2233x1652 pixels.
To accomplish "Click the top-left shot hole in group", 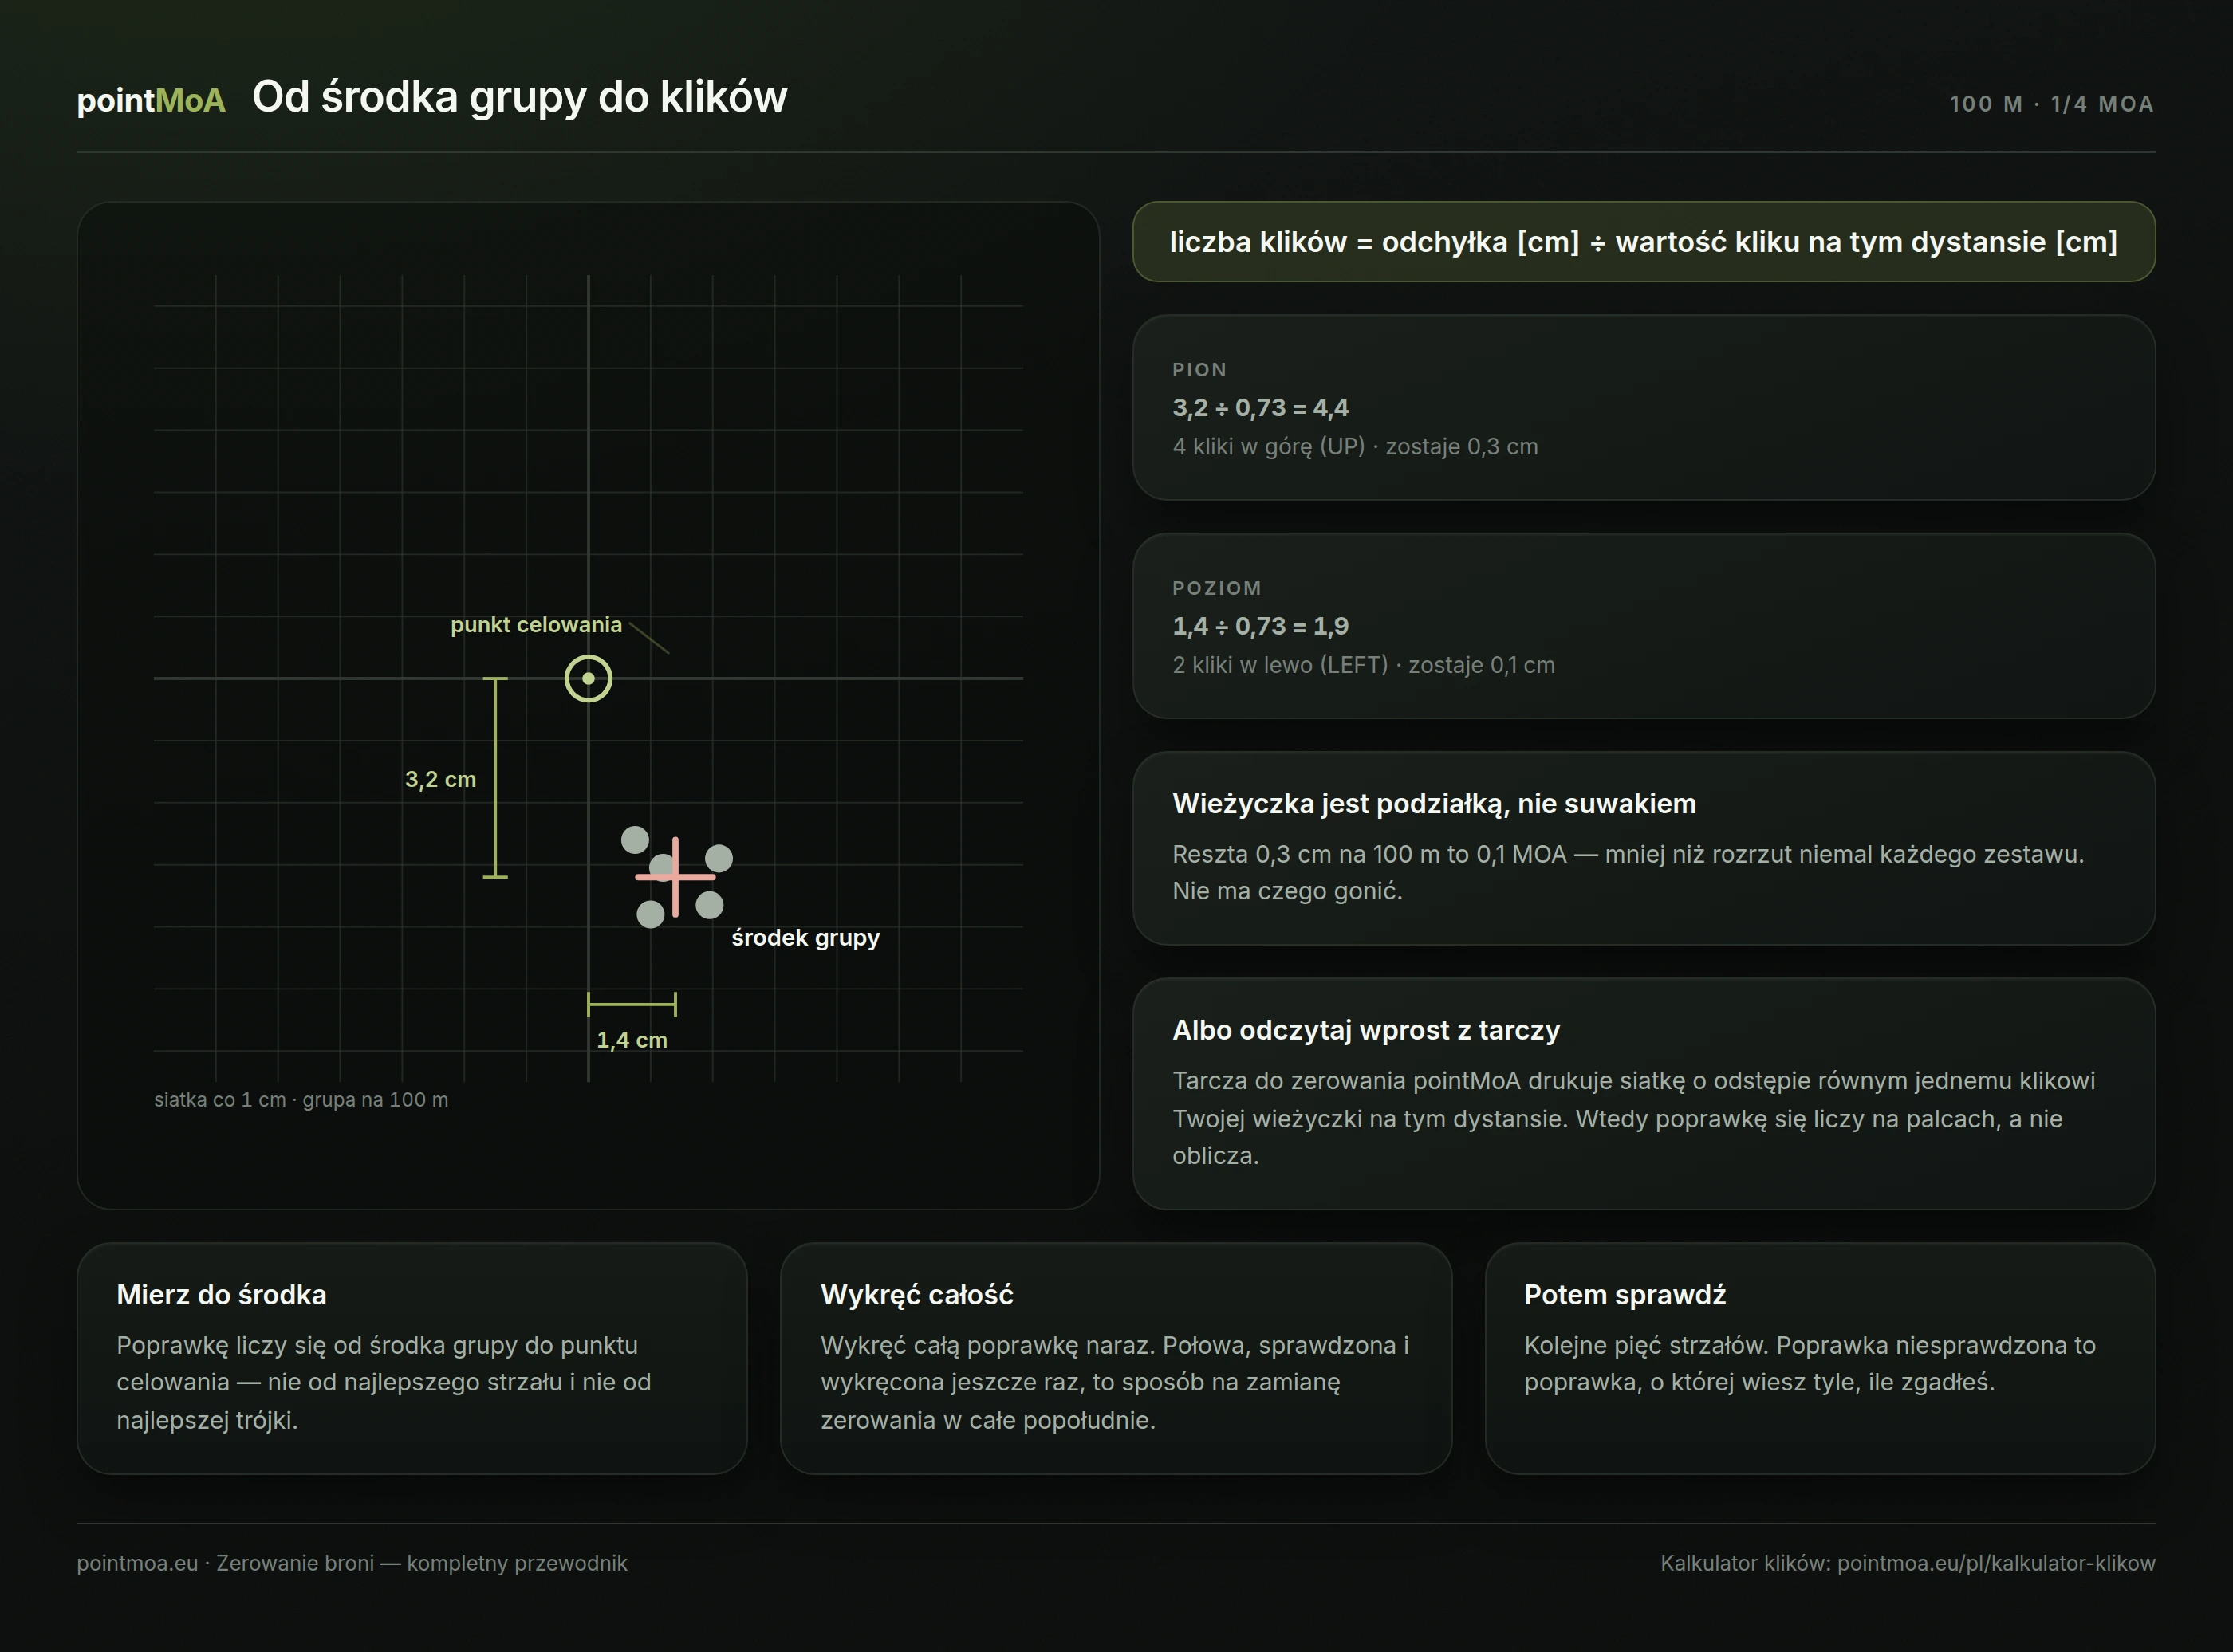I will pos(635,840).
